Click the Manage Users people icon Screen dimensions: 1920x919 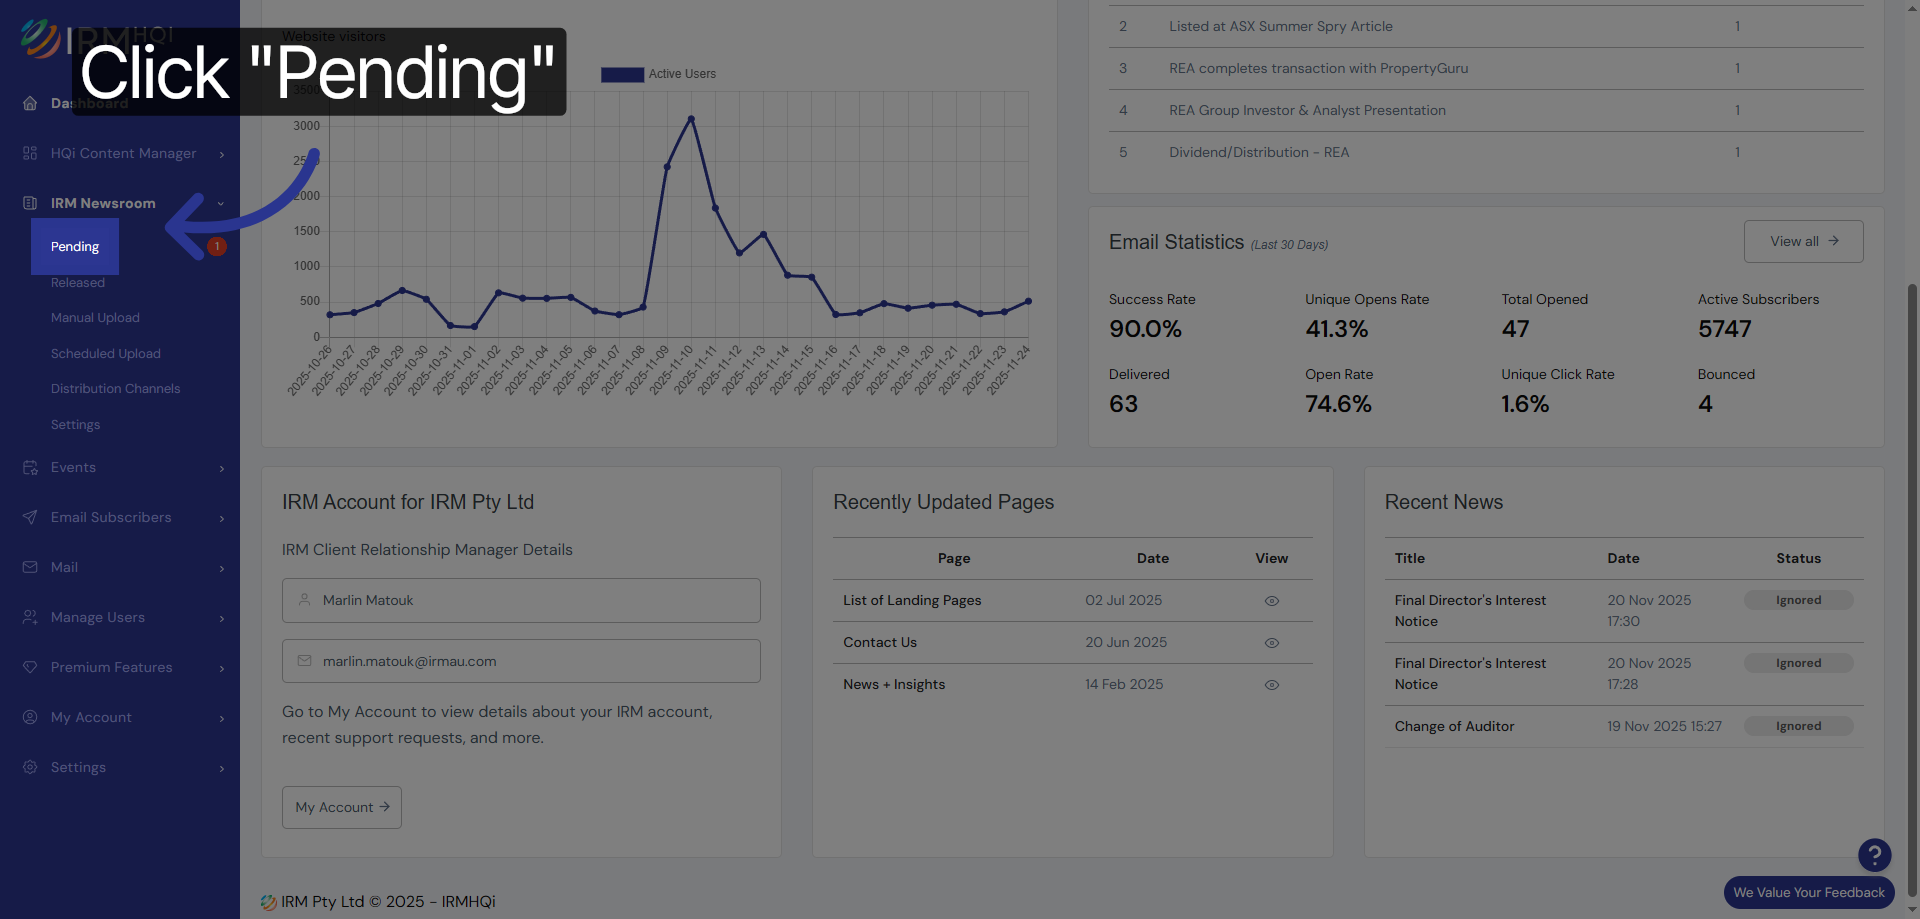[x=30, y=617]
